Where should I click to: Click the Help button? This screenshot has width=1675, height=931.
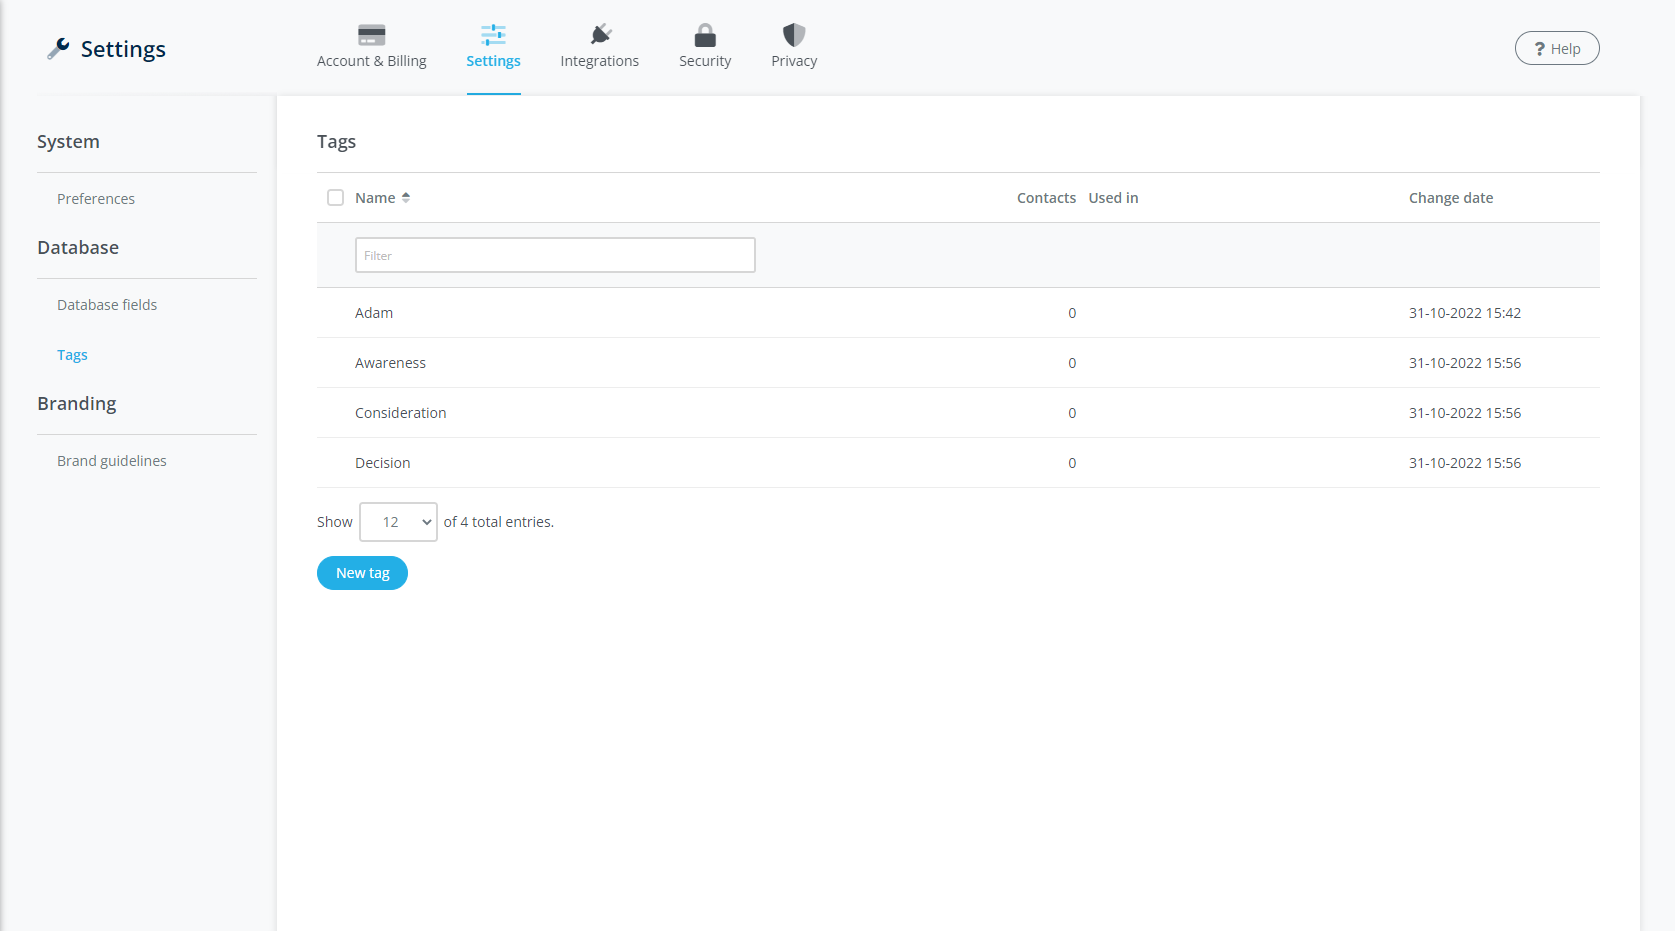coord(1556,49)
